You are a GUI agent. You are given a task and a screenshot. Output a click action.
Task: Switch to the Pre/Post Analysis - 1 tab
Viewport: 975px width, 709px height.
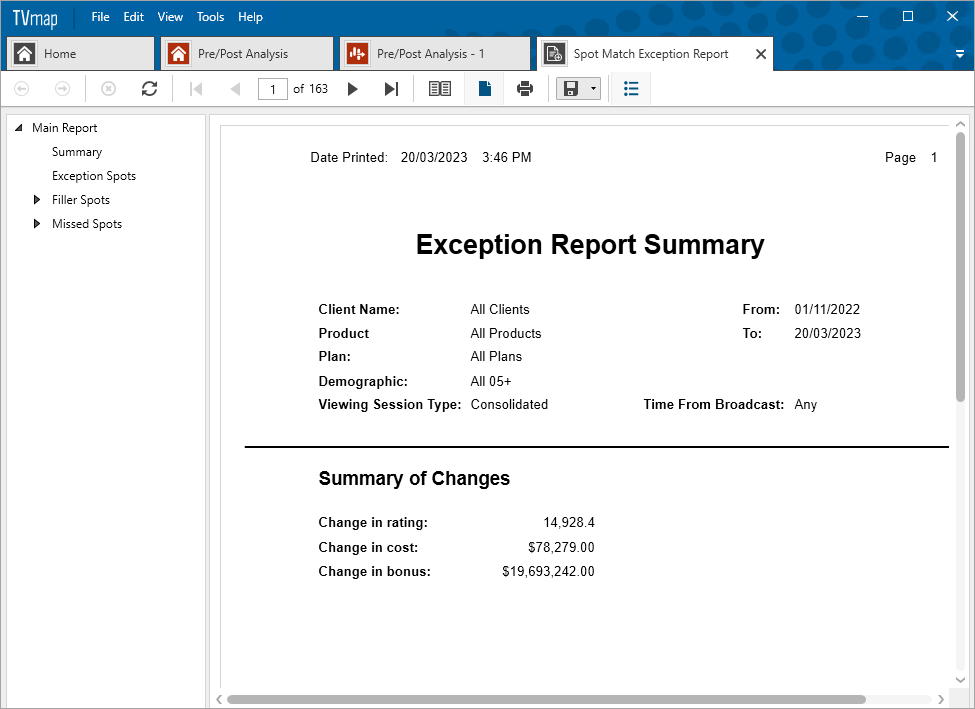tap(435, 54)
